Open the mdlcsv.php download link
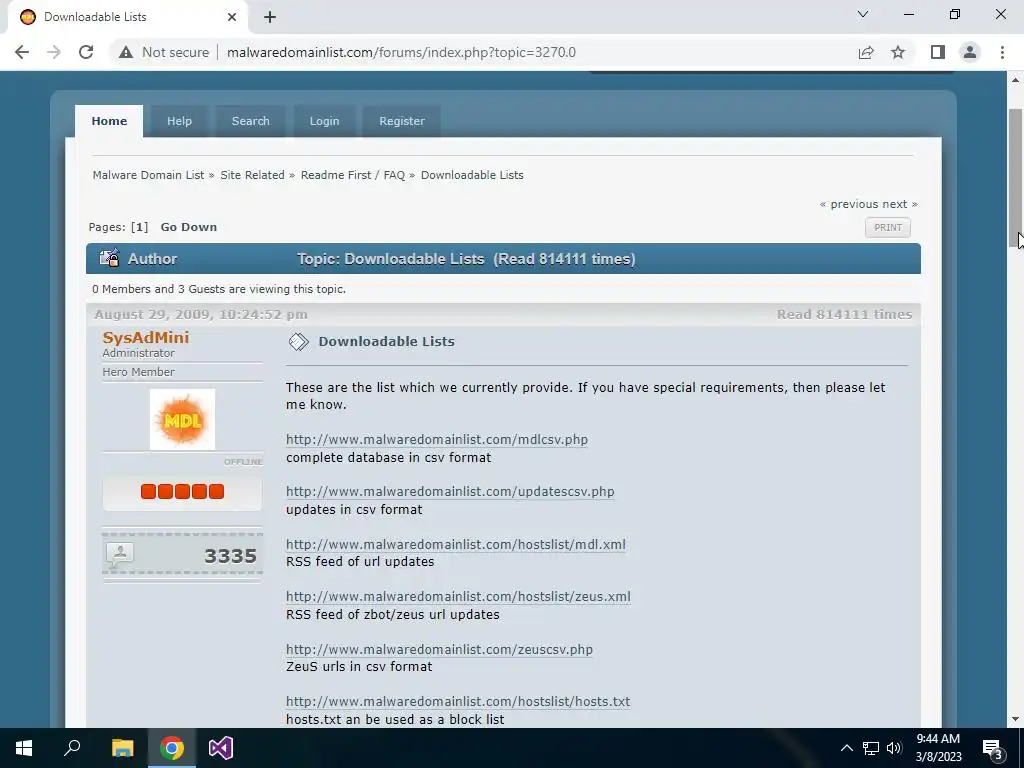 pos(437,440)
